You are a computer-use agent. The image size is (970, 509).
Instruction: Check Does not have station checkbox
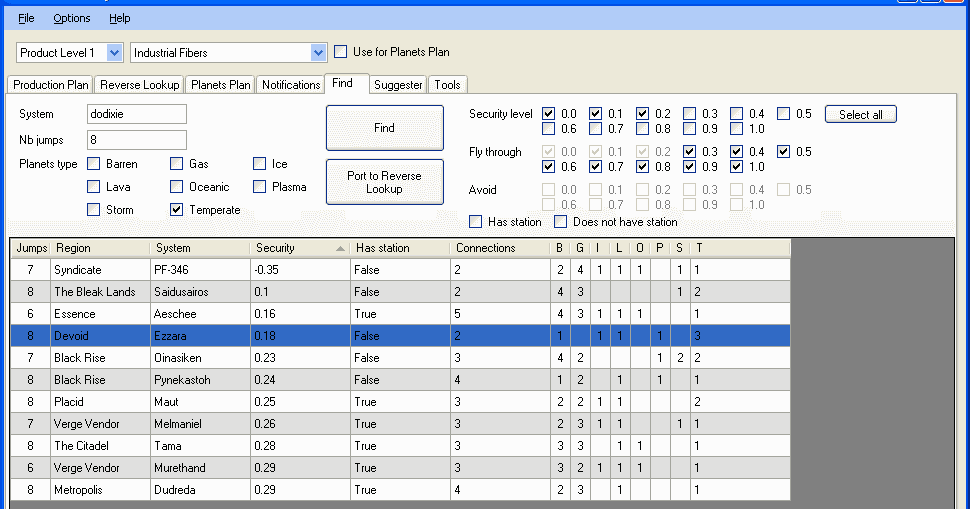(x=560, y=221)
